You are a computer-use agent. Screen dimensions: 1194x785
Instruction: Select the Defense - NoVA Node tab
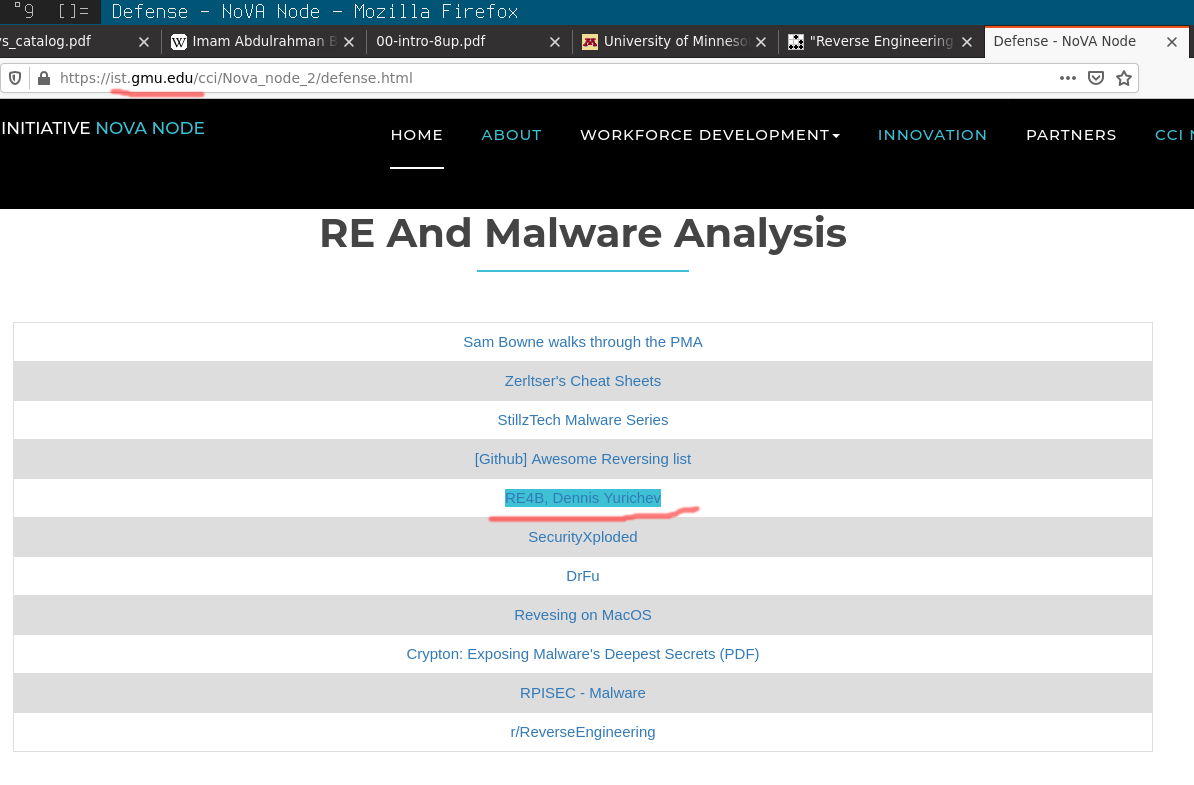tap(1087, 41)
